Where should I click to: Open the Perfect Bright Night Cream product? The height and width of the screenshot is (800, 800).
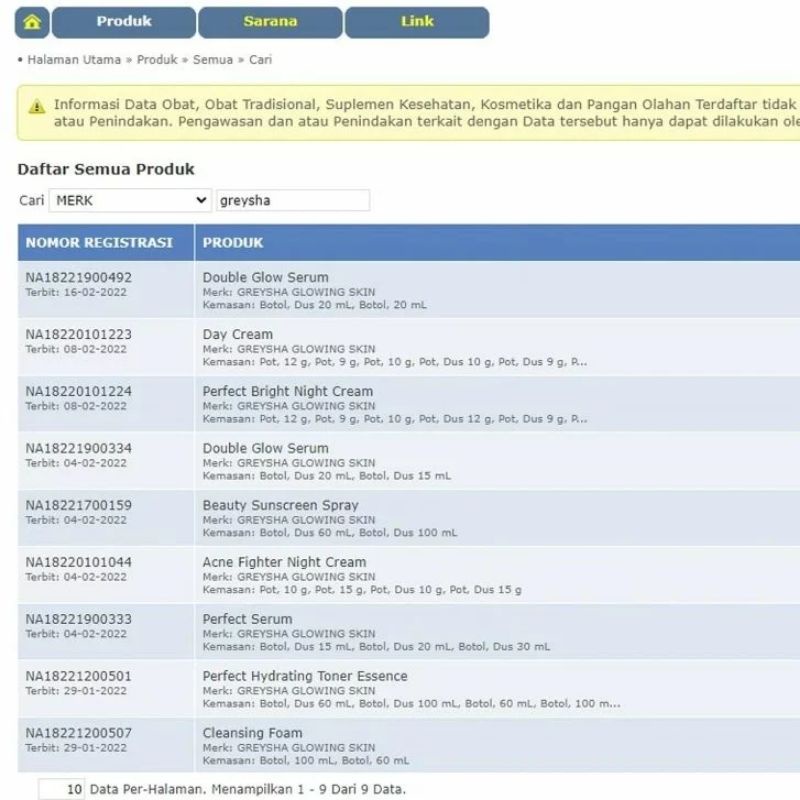tap(288, 391)
